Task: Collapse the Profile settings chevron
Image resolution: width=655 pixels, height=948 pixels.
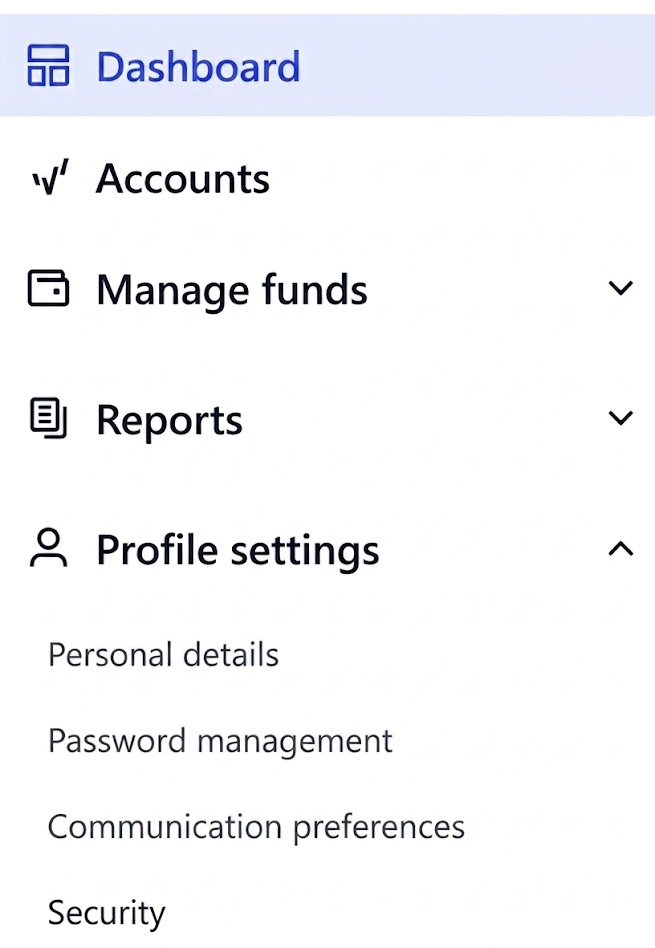Action: [621, 548]
